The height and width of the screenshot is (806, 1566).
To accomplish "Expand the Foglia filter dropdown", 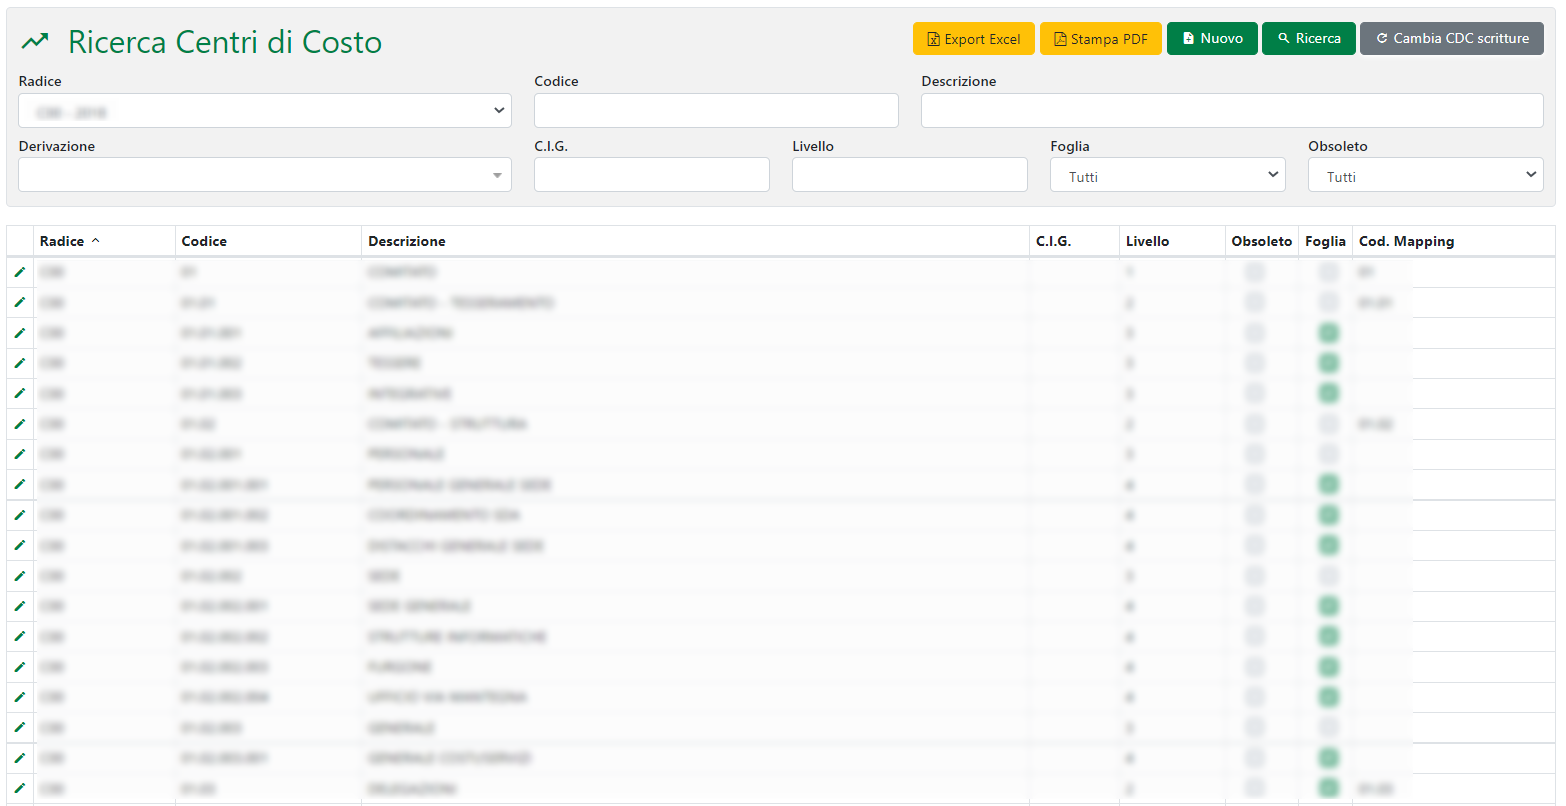I will click(x=1167, y=175).
